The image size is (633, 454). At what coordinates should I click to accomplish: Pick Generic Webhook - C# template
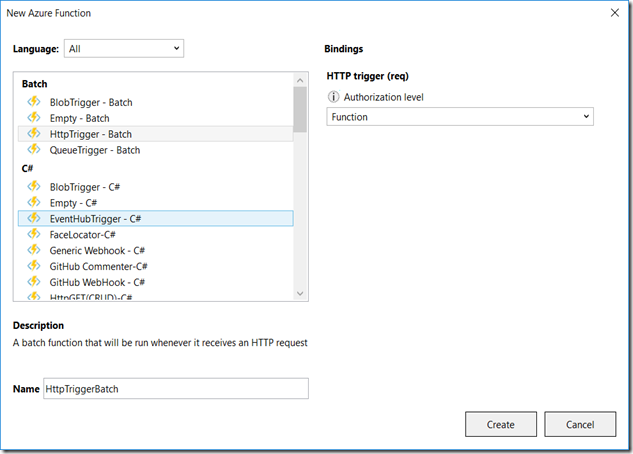(x=155, y=250)
